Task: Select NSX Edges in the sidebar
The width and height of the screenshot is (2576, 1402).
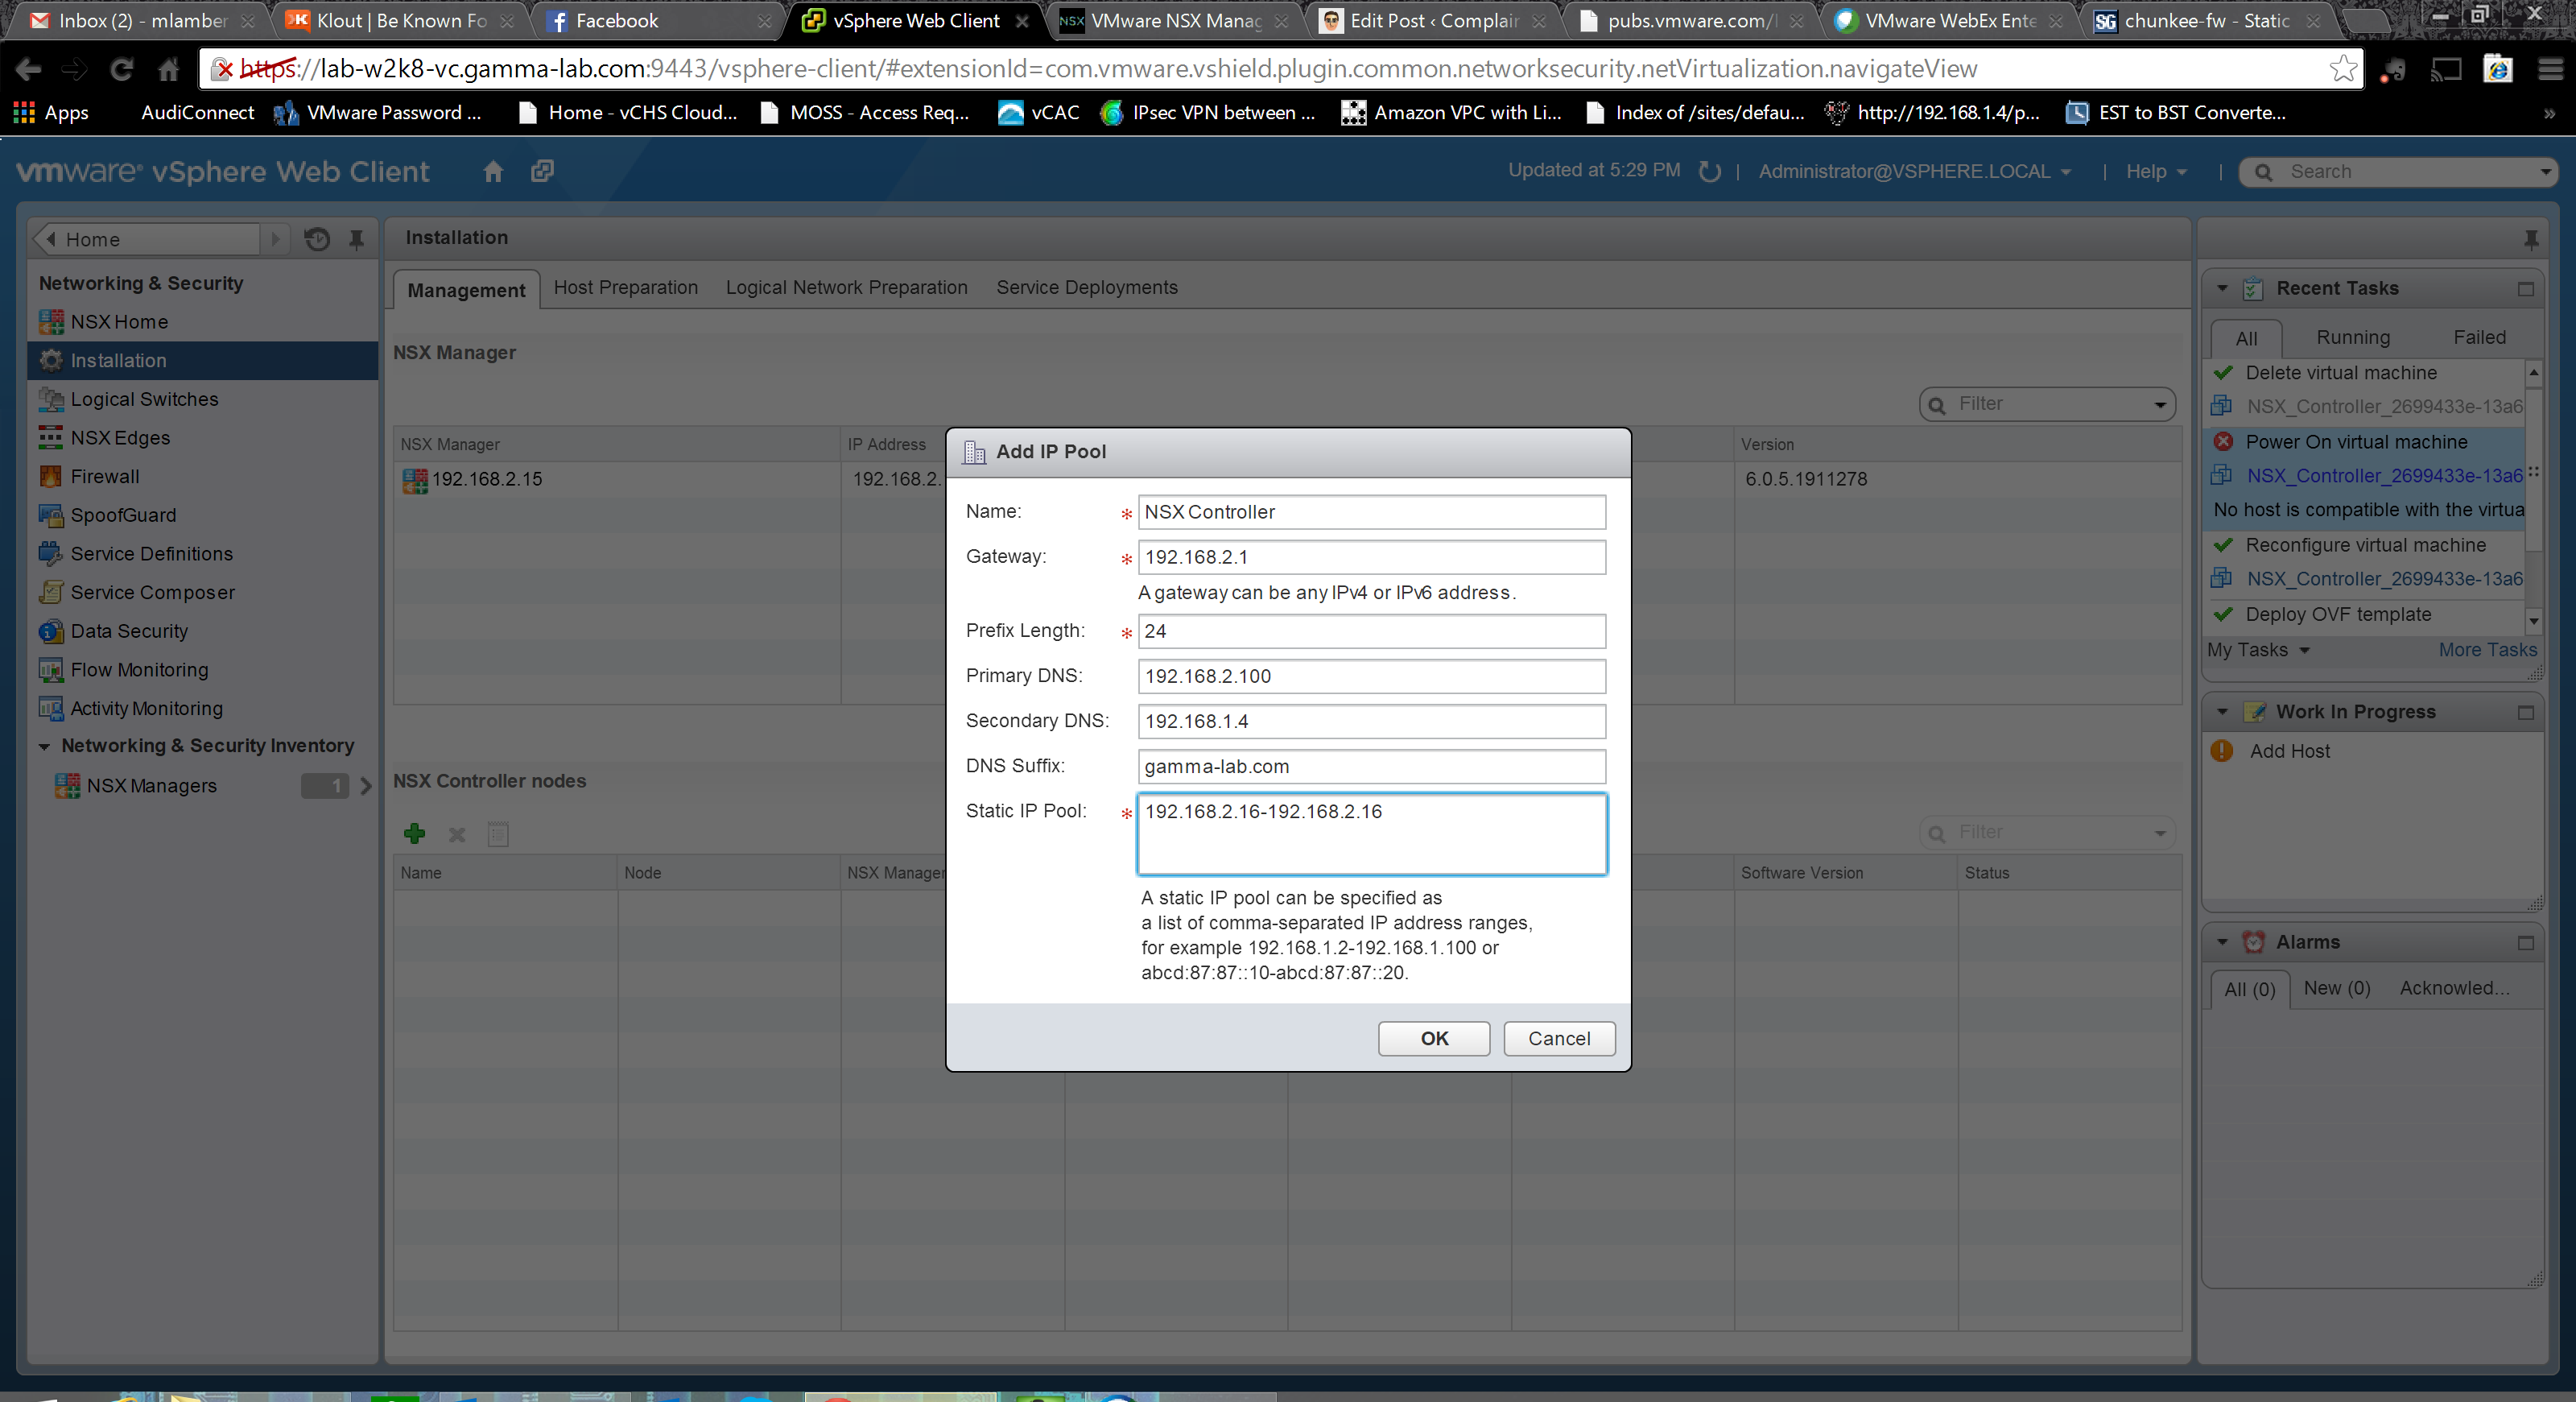Action: 119,437
